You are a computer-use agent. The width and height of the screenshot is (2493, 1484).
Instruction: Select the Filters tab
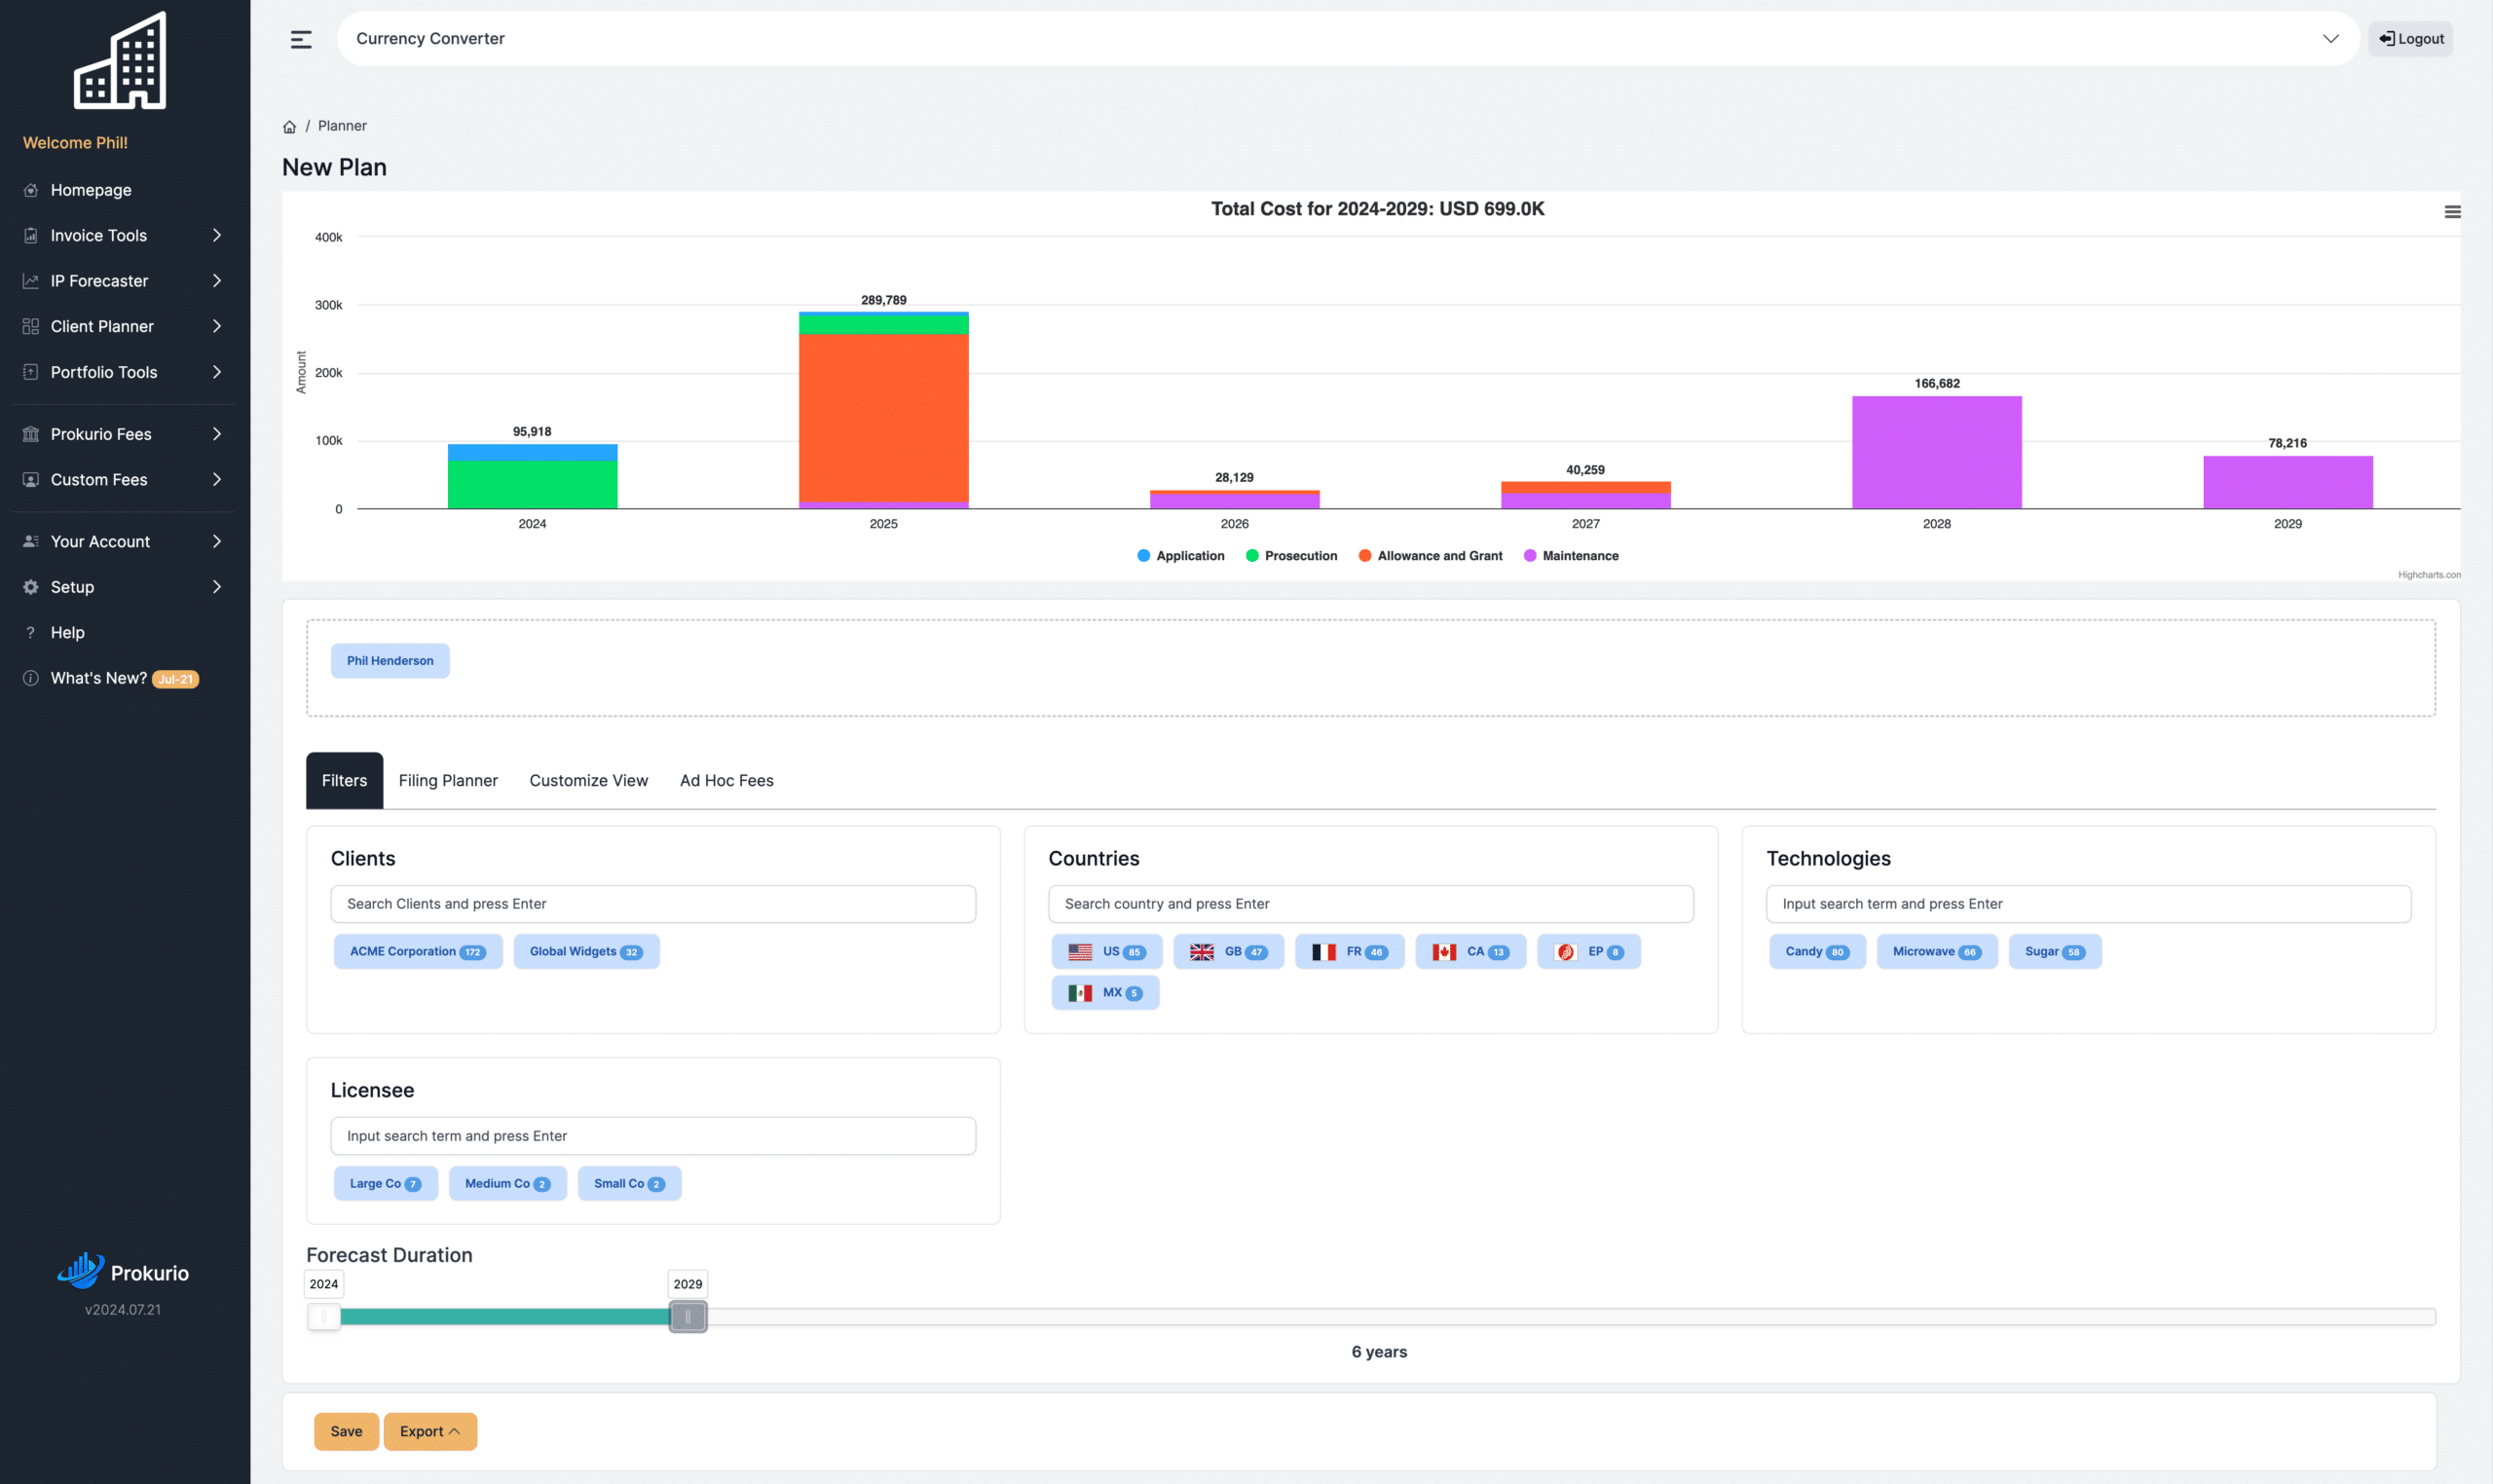344,780
